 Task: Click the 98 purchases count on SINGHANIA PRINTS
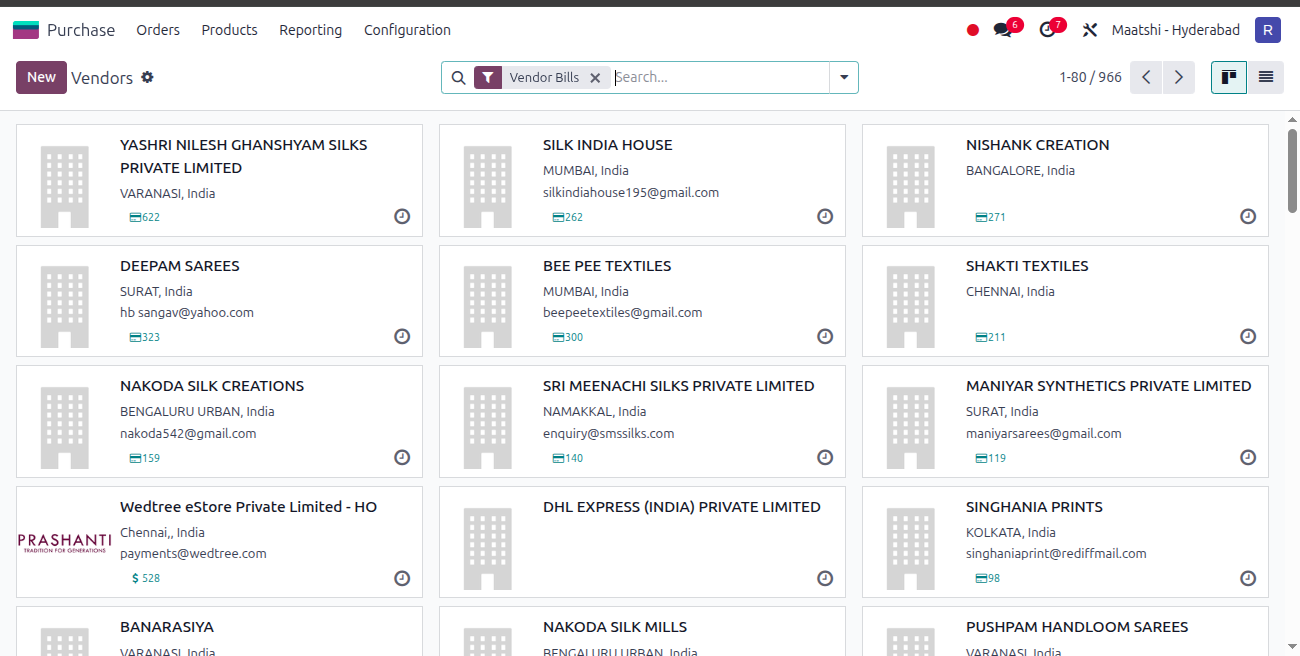tap(988, 578)
